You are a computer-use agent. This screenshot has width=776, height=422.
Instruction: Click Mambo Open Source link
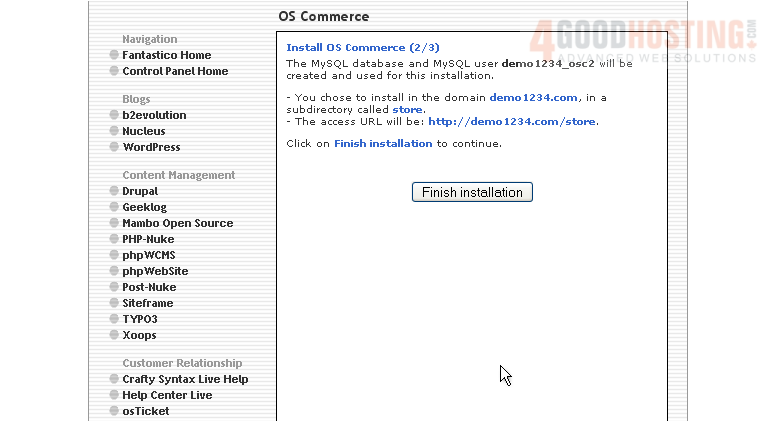[177, 223]
